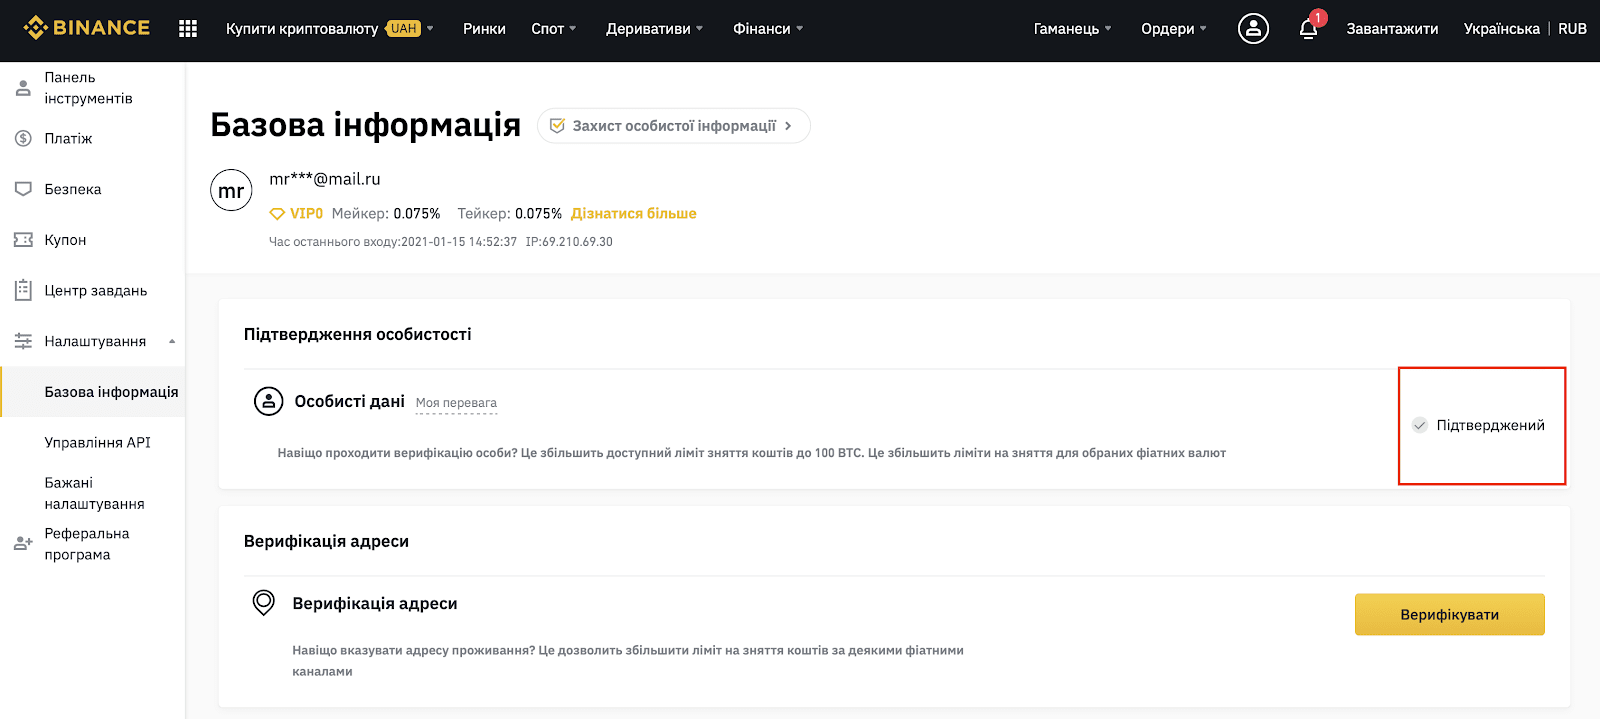Viewport: 1600px width, 719px height.
Task: Open Центр завдань in sidebar
Action: coord(96,290)
